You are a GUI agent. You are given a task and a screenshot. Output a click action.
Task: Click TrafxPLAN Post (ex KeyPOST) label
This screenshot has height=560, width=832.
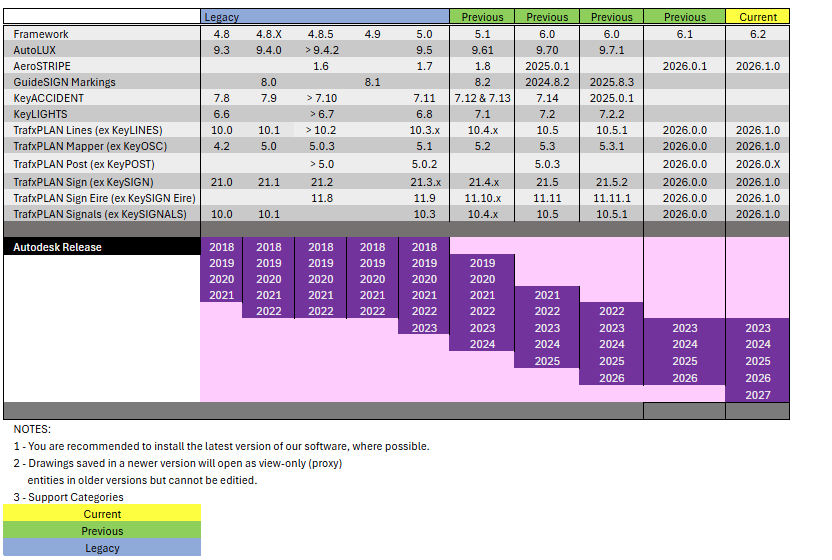(84, 163)
